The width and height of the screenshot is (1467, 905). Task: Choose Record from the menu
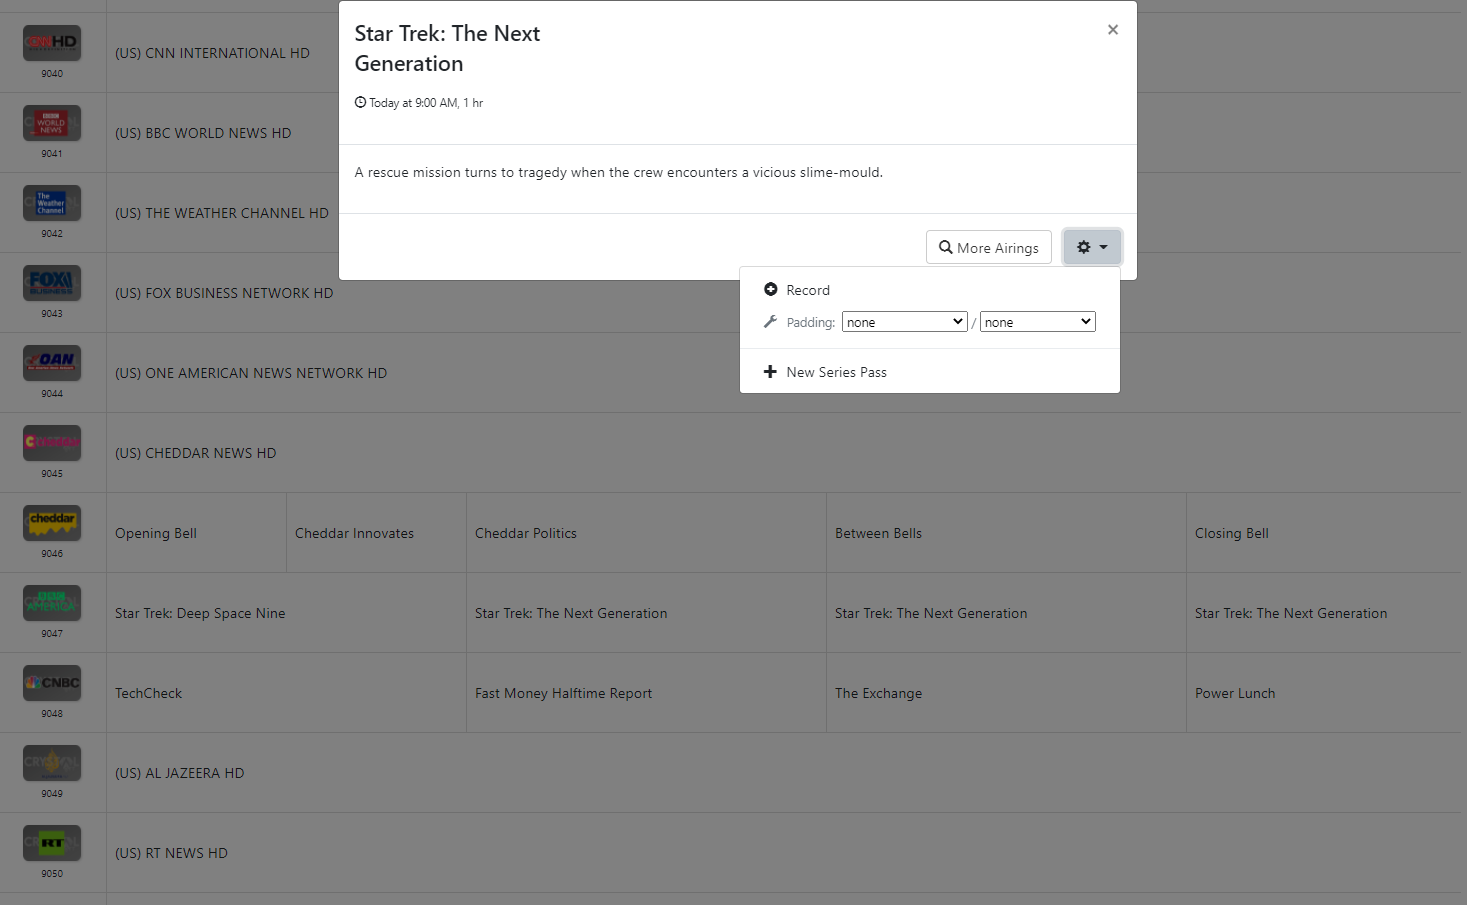tap(807, 290)
